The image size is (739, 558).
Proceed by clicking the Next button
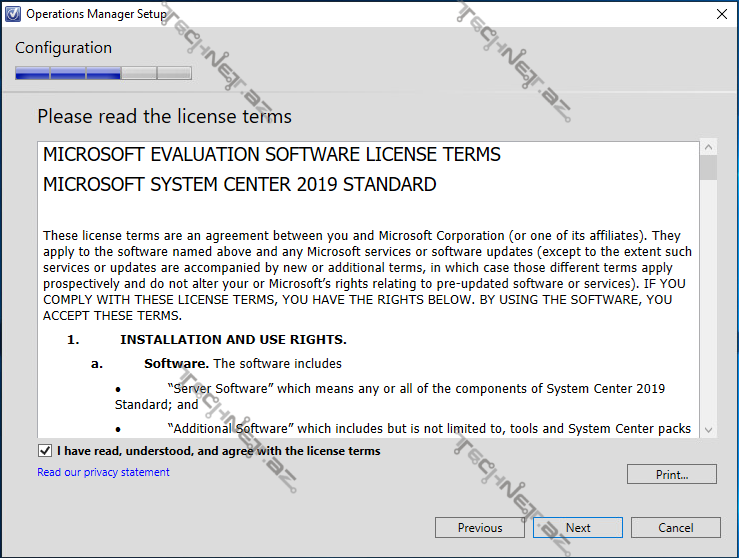click(x=578, y=528)
